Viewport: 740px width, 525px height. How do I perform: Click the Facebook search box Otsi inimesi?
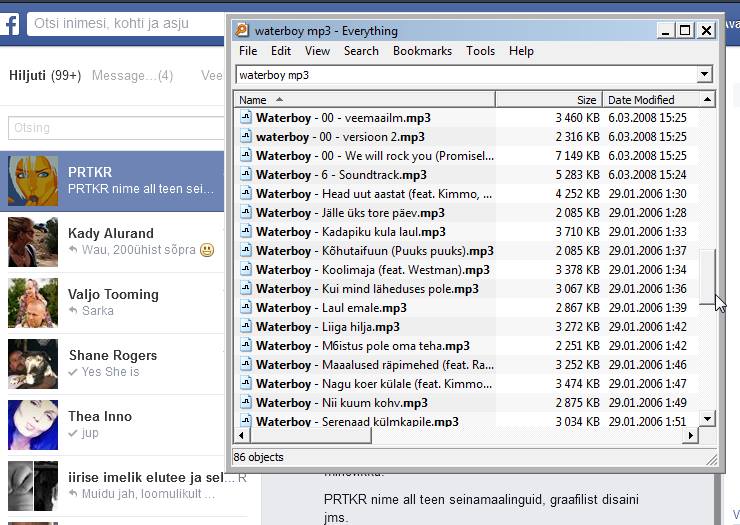coord(126,24)
